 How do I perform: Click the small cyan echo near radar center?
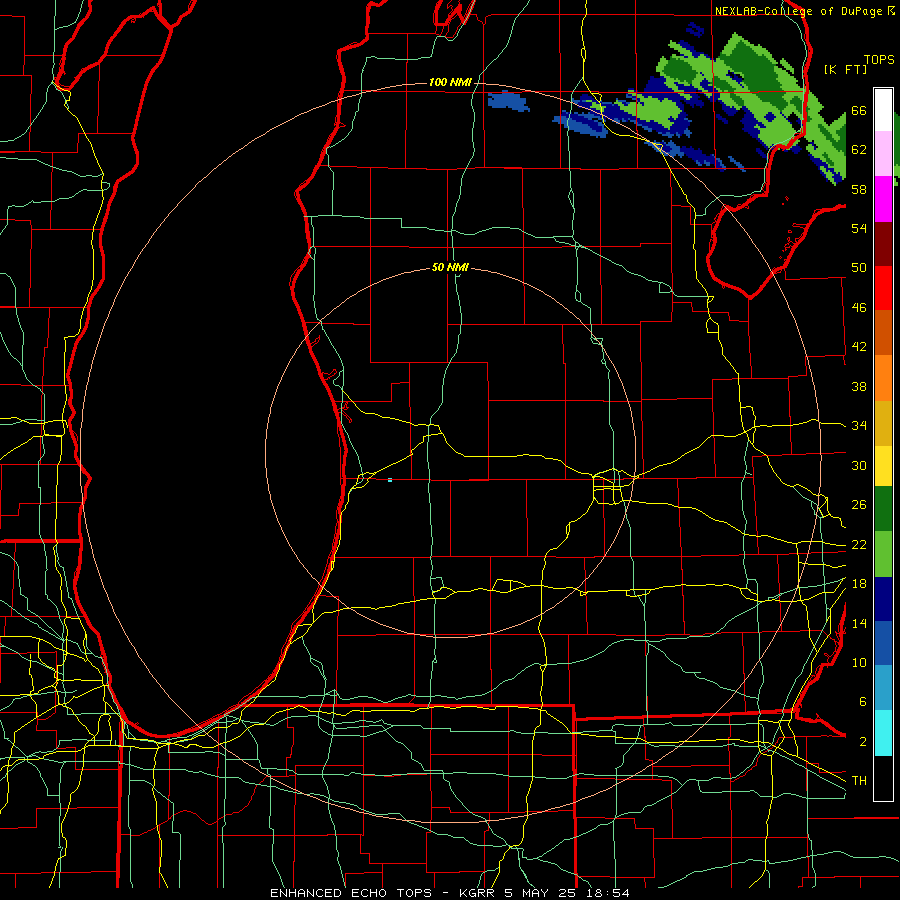tap(390, 480)
